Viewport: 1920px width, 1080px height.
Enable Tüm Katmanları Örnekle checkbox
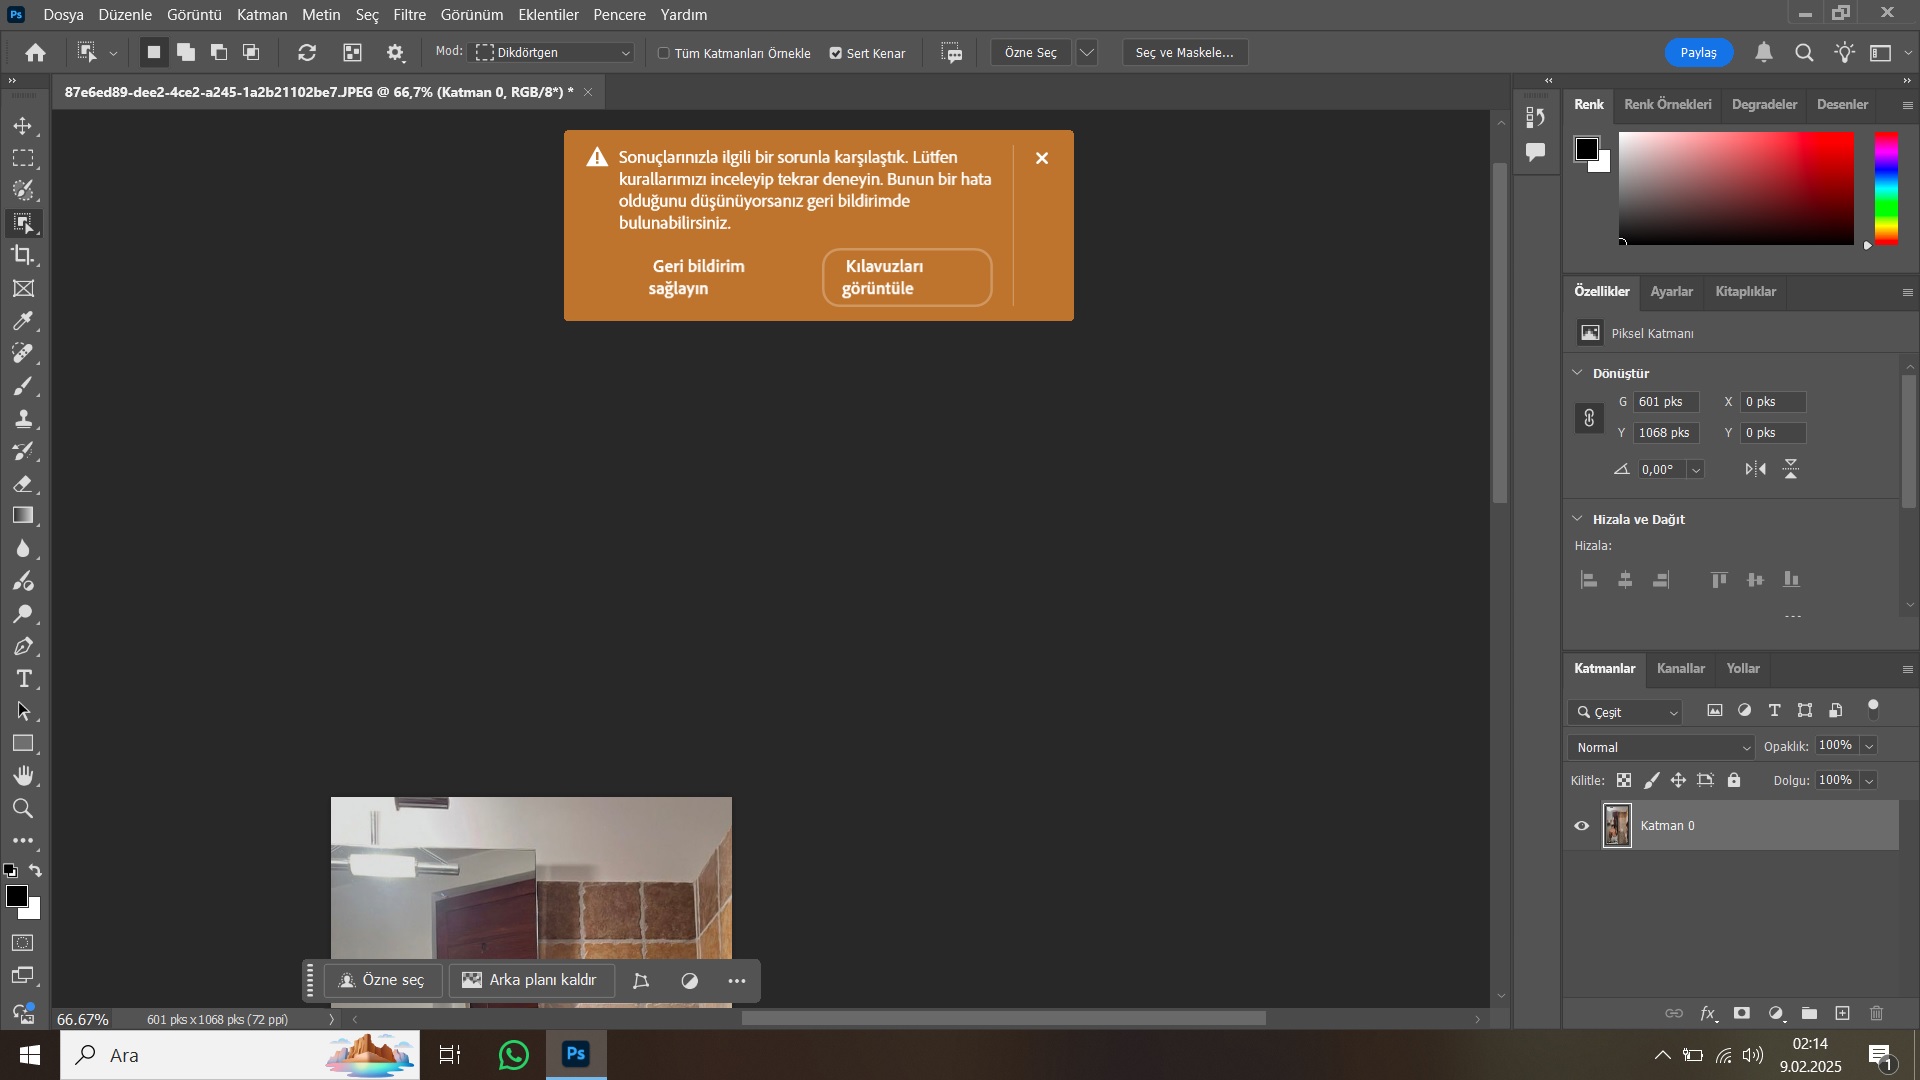coord(664,53)
